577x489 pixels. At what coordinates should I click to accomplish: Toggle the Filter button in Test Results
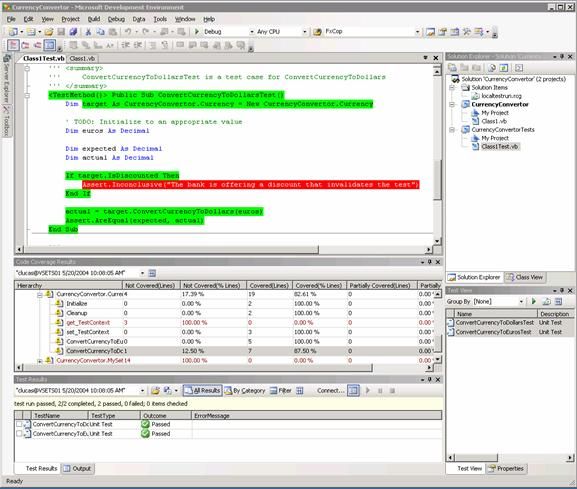(x=281, y=390)
